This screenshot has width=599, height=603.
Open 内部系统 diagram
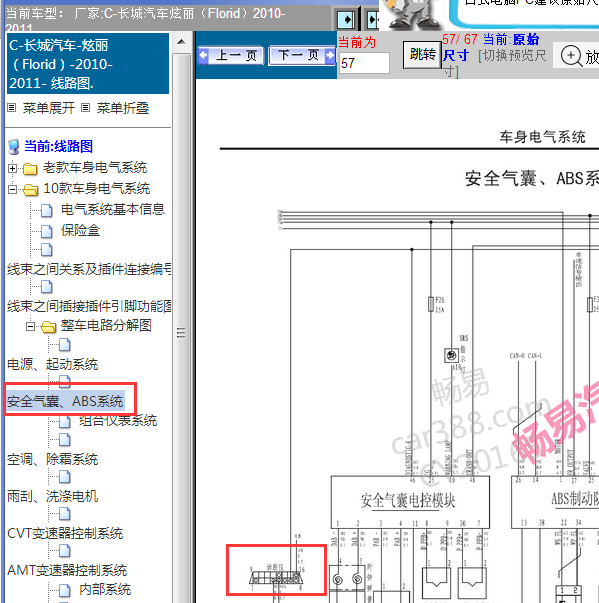(105, 589)
